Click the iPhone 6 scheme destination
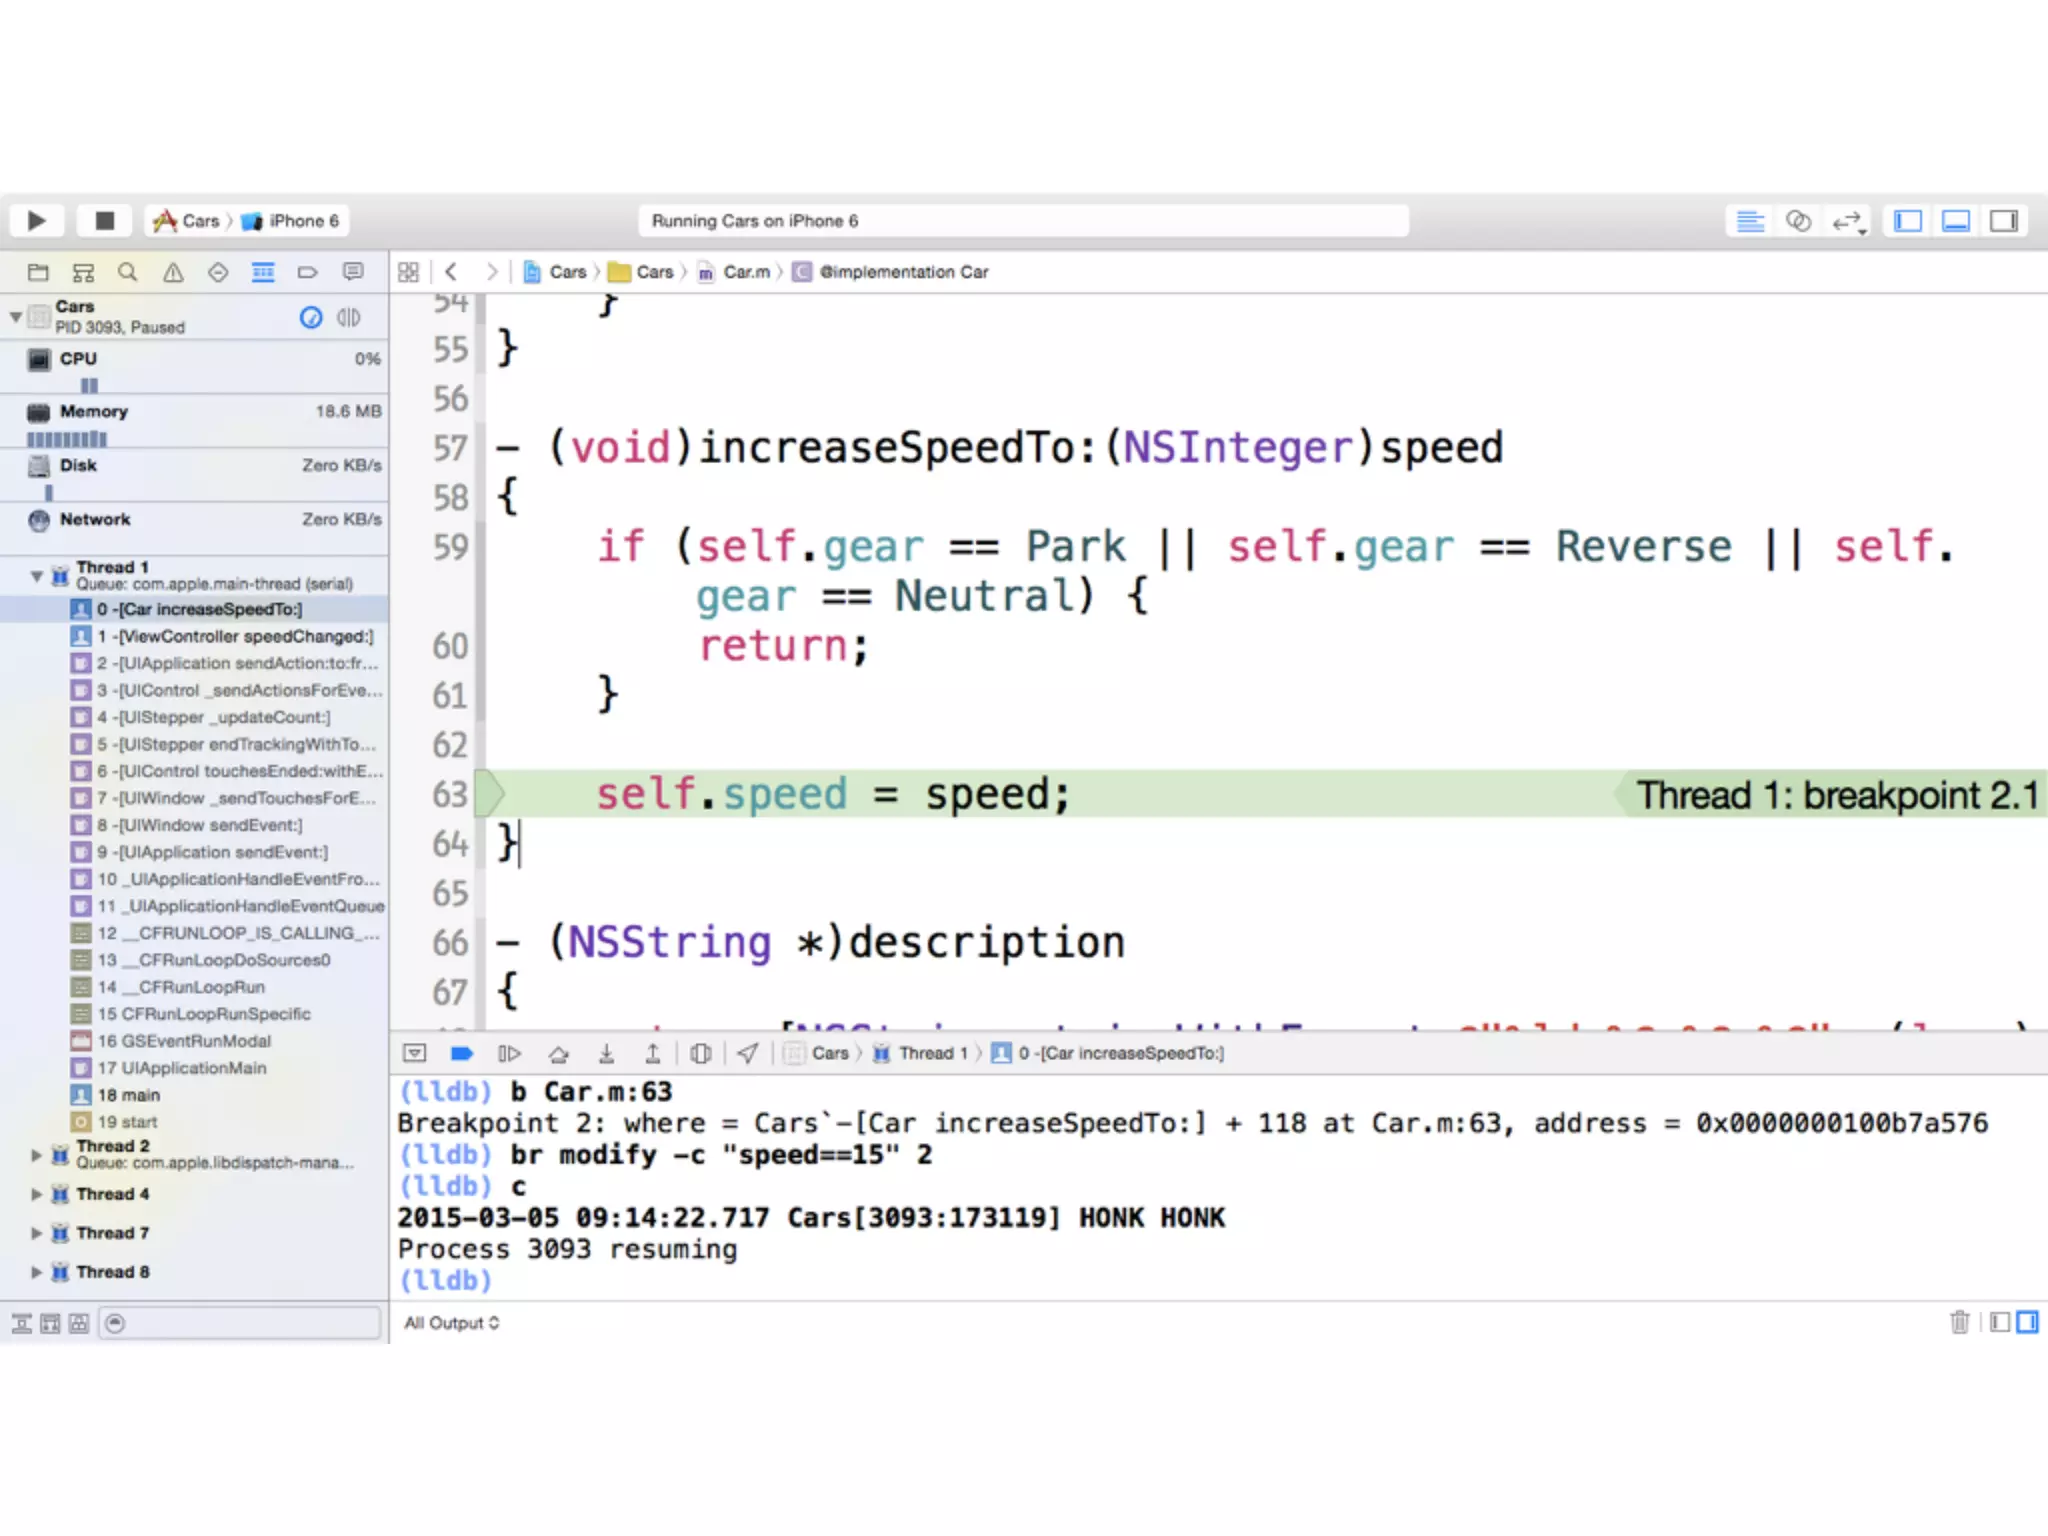The width and height of the screenshot is (2048, 1536). [302, 221]
